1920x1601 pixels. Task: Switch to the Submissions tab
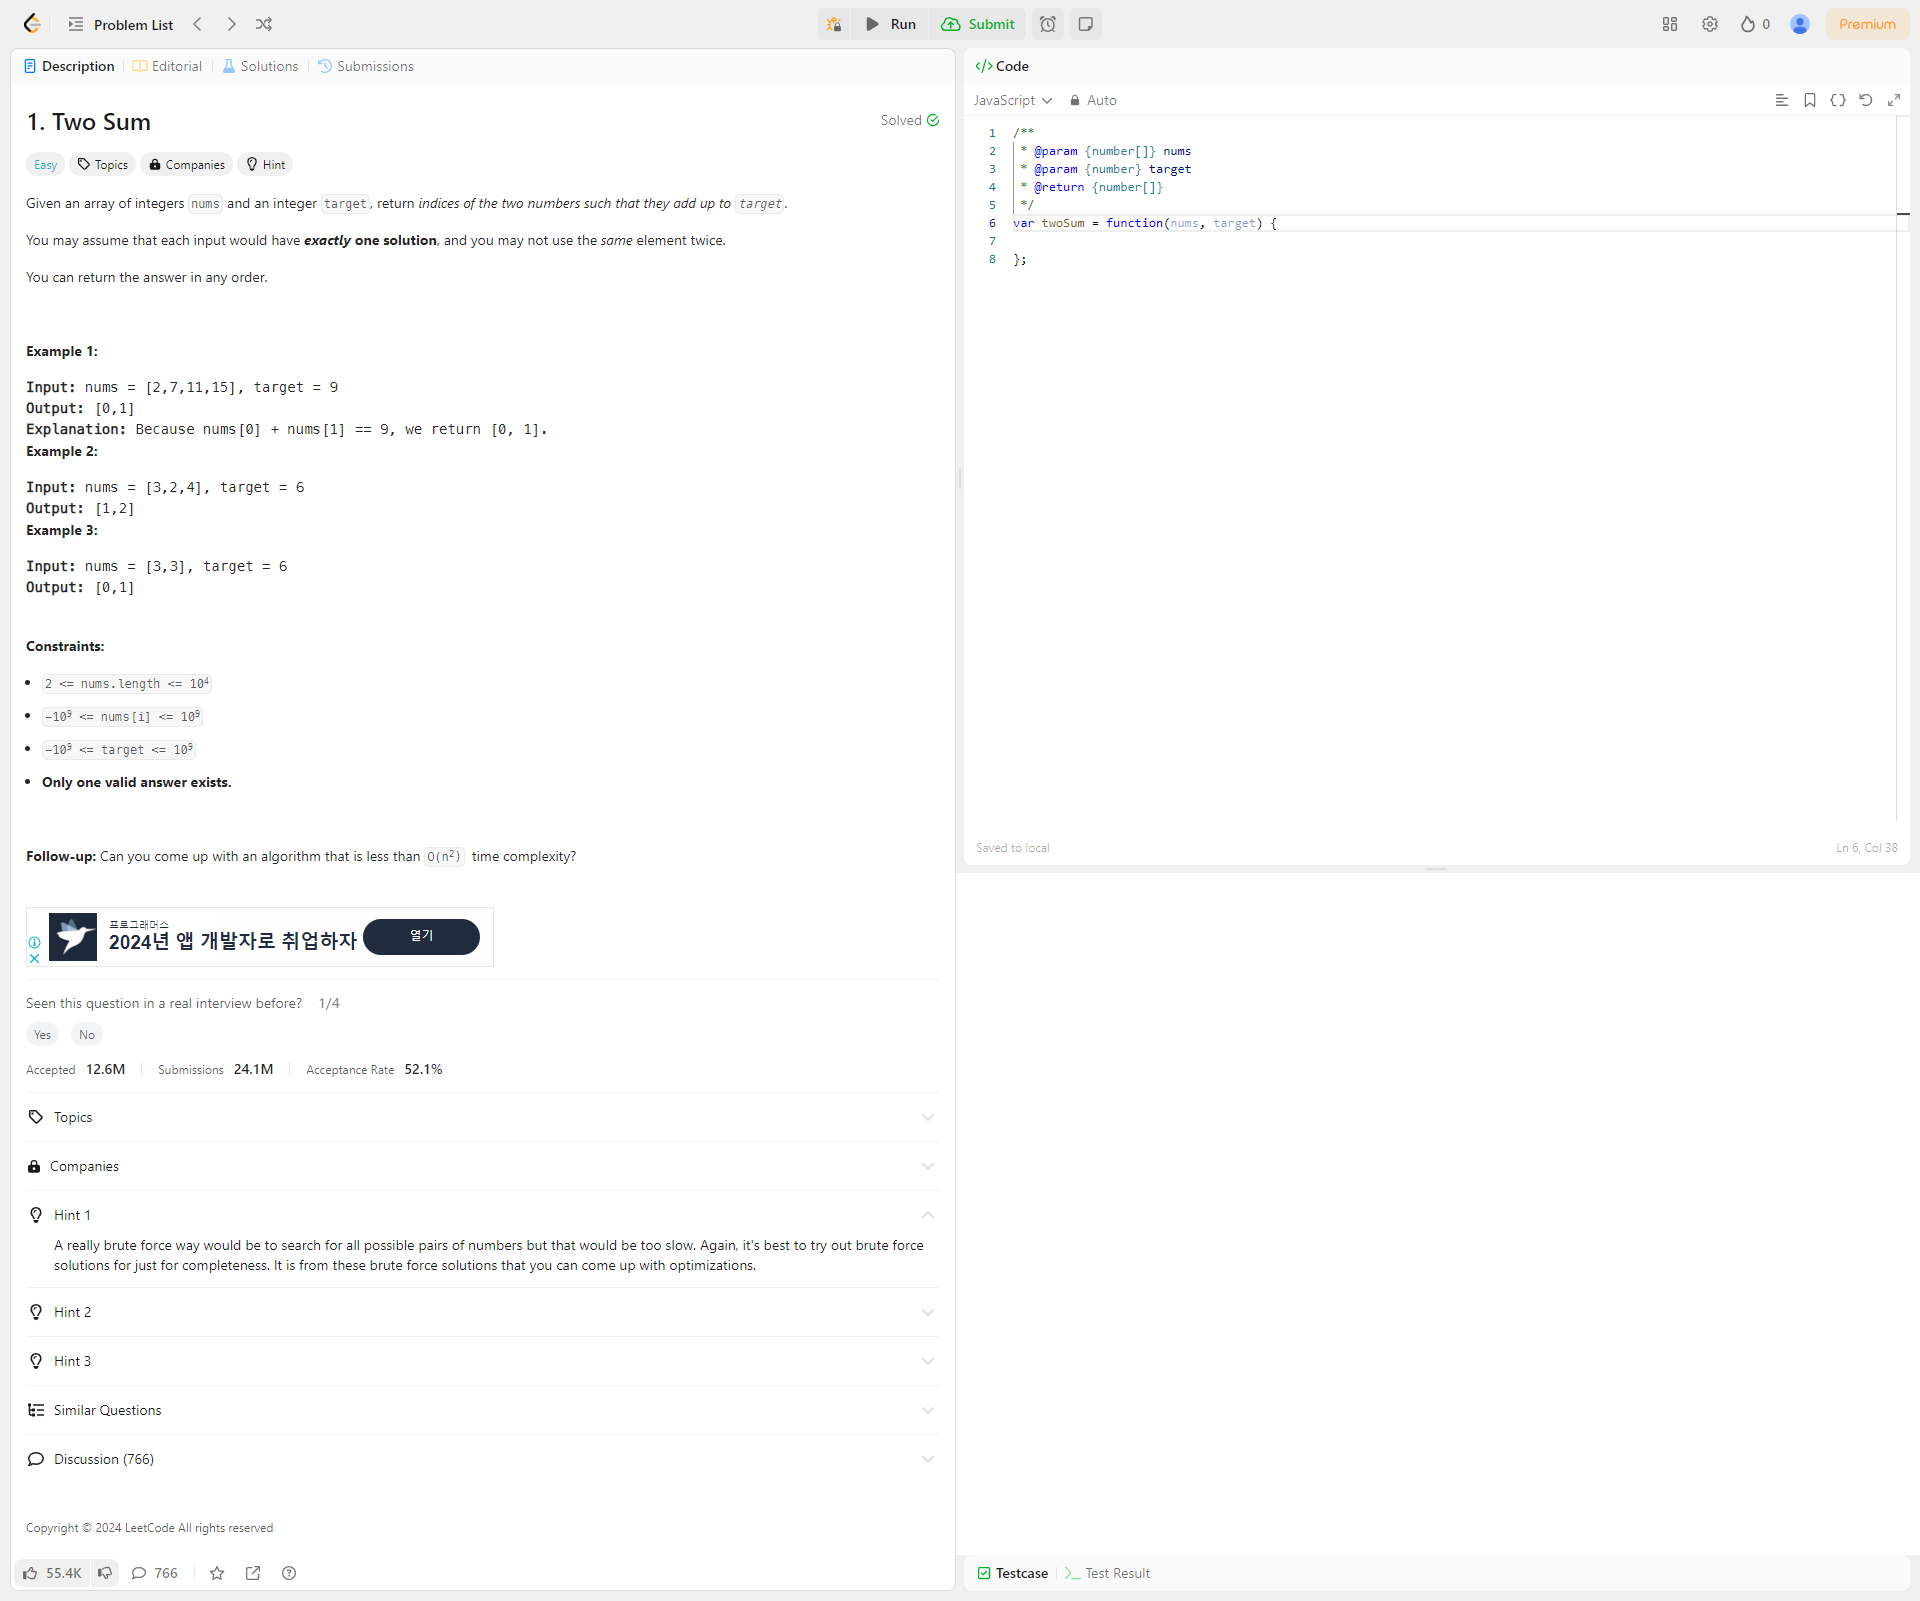[x=365, y=66]
